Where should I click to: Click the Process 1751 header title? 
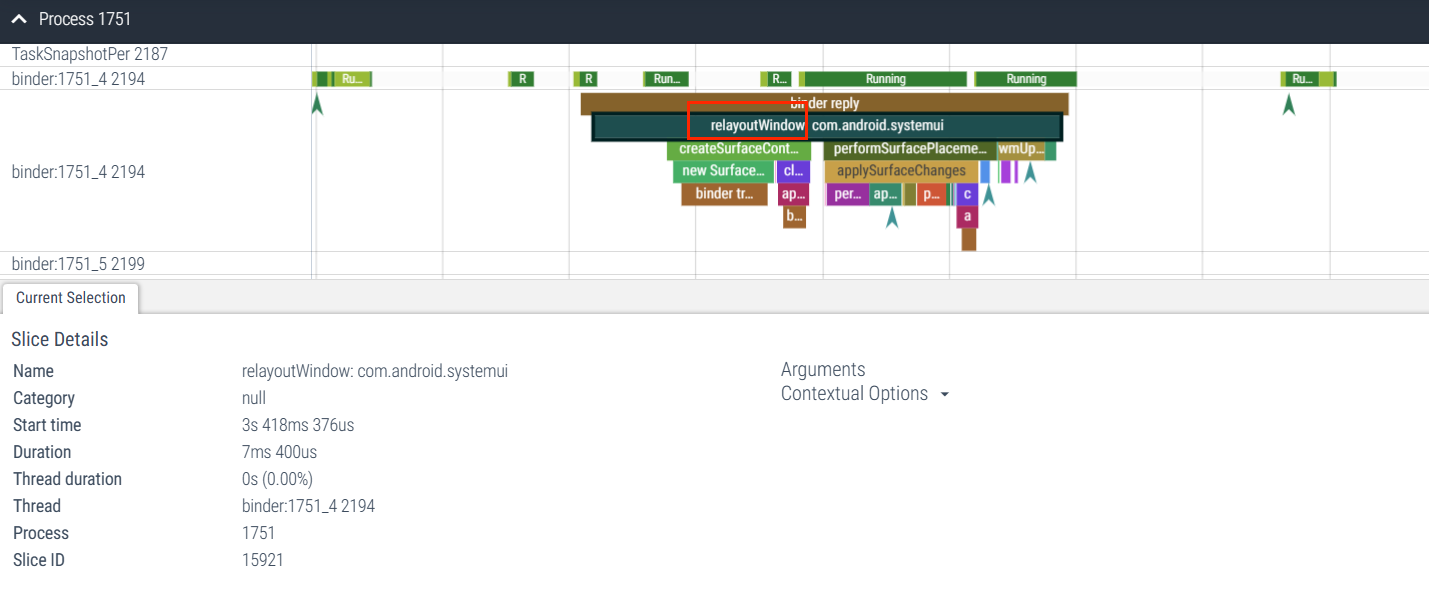click(x=85, y=19)
